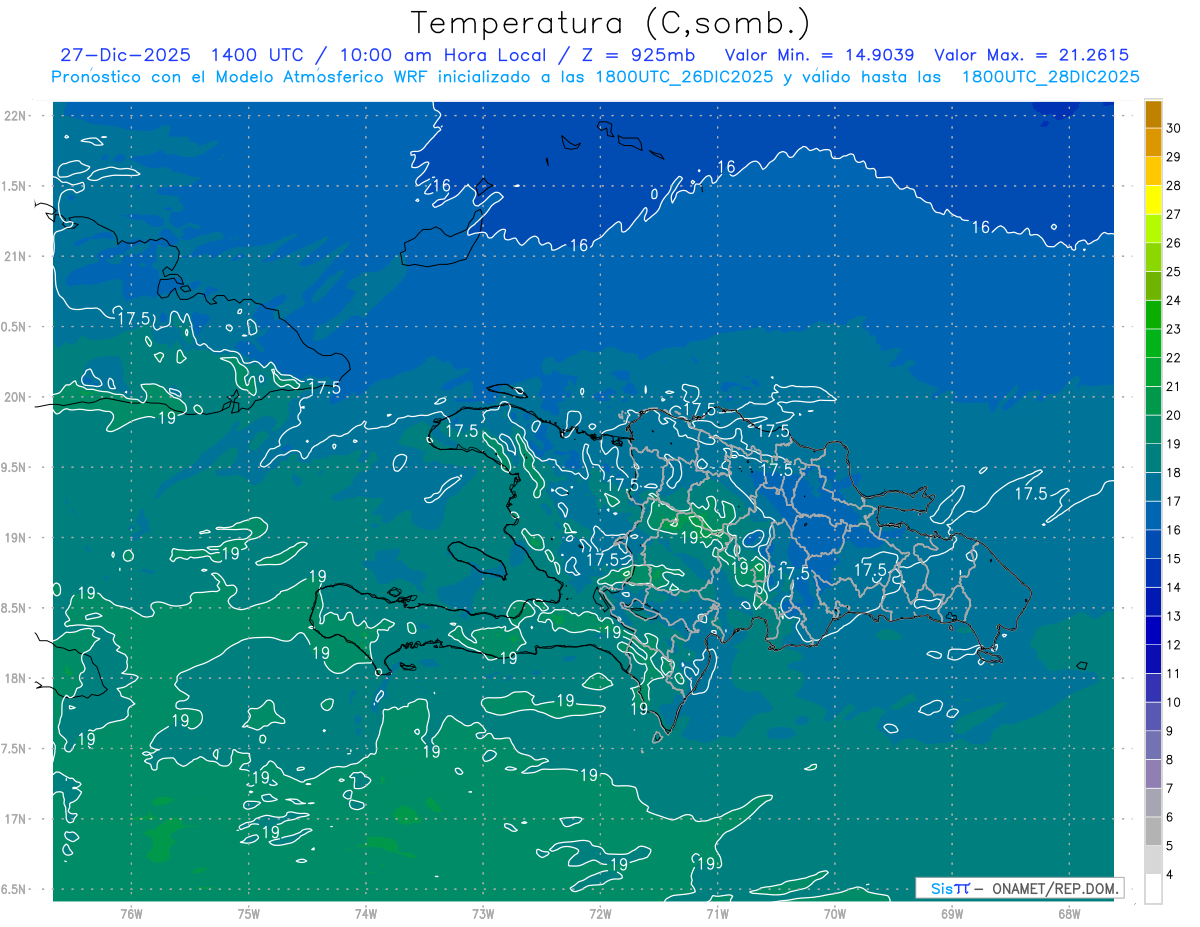Click the "74W" longitude axis label
Viewport: 1200px width, 927px height.
365,913
